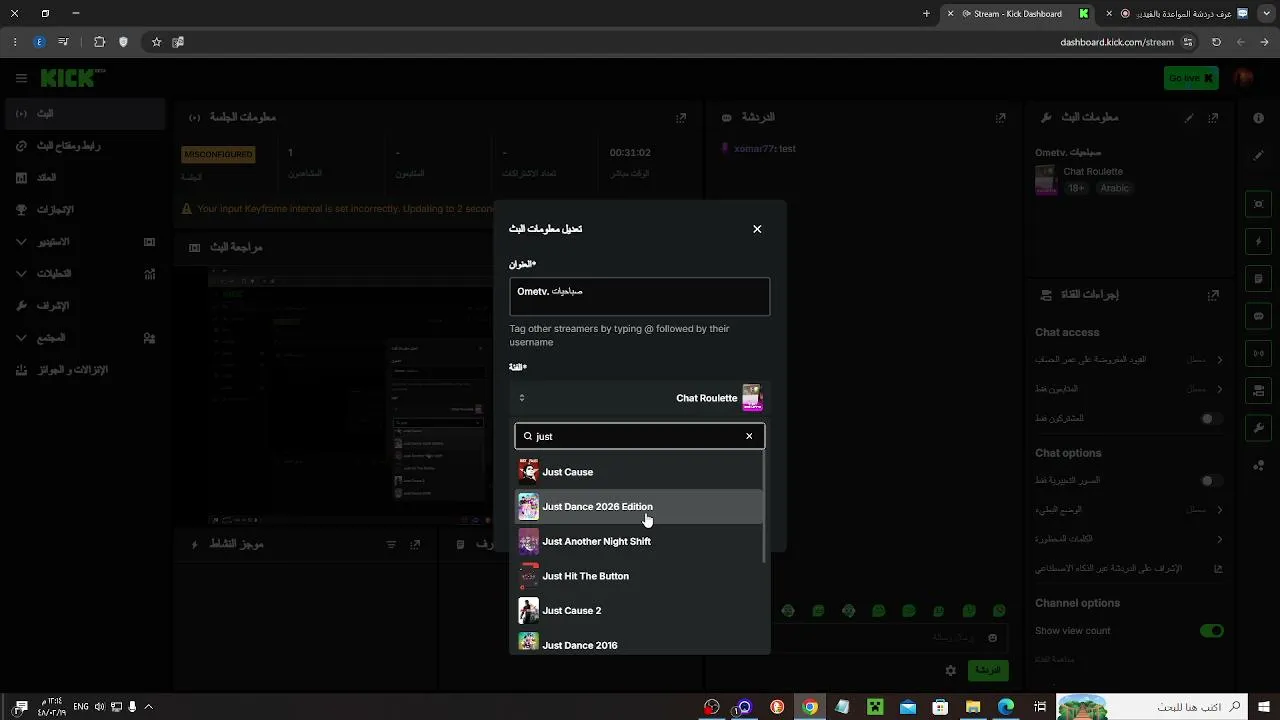Open the user profile avatar menu

(x=1243, y=78)
